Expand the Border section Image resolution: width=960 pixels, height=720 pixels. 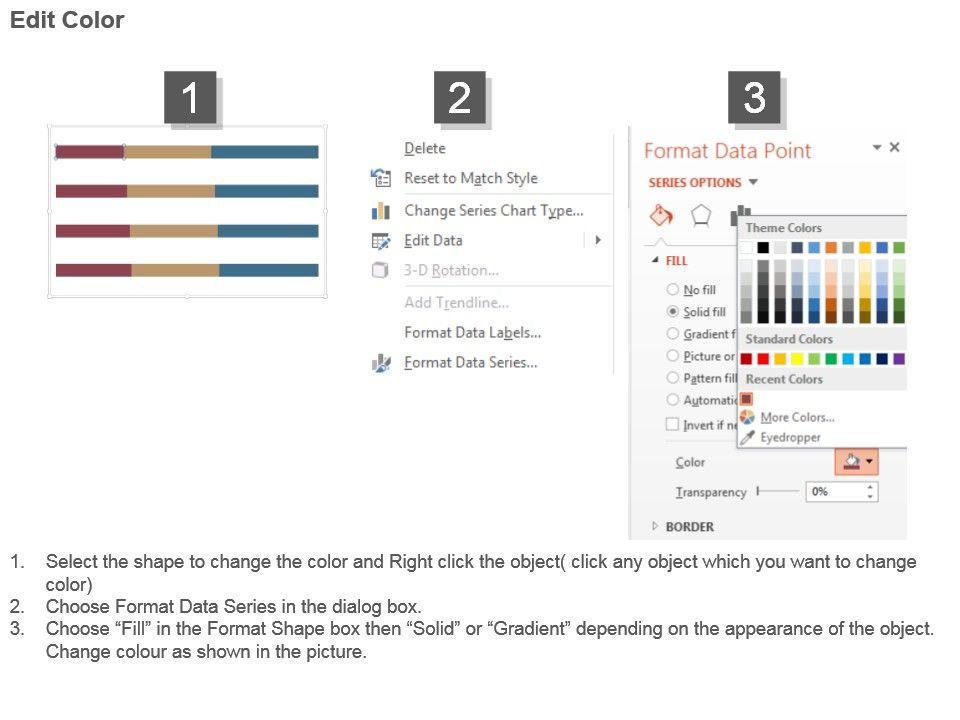click(657, 527)
